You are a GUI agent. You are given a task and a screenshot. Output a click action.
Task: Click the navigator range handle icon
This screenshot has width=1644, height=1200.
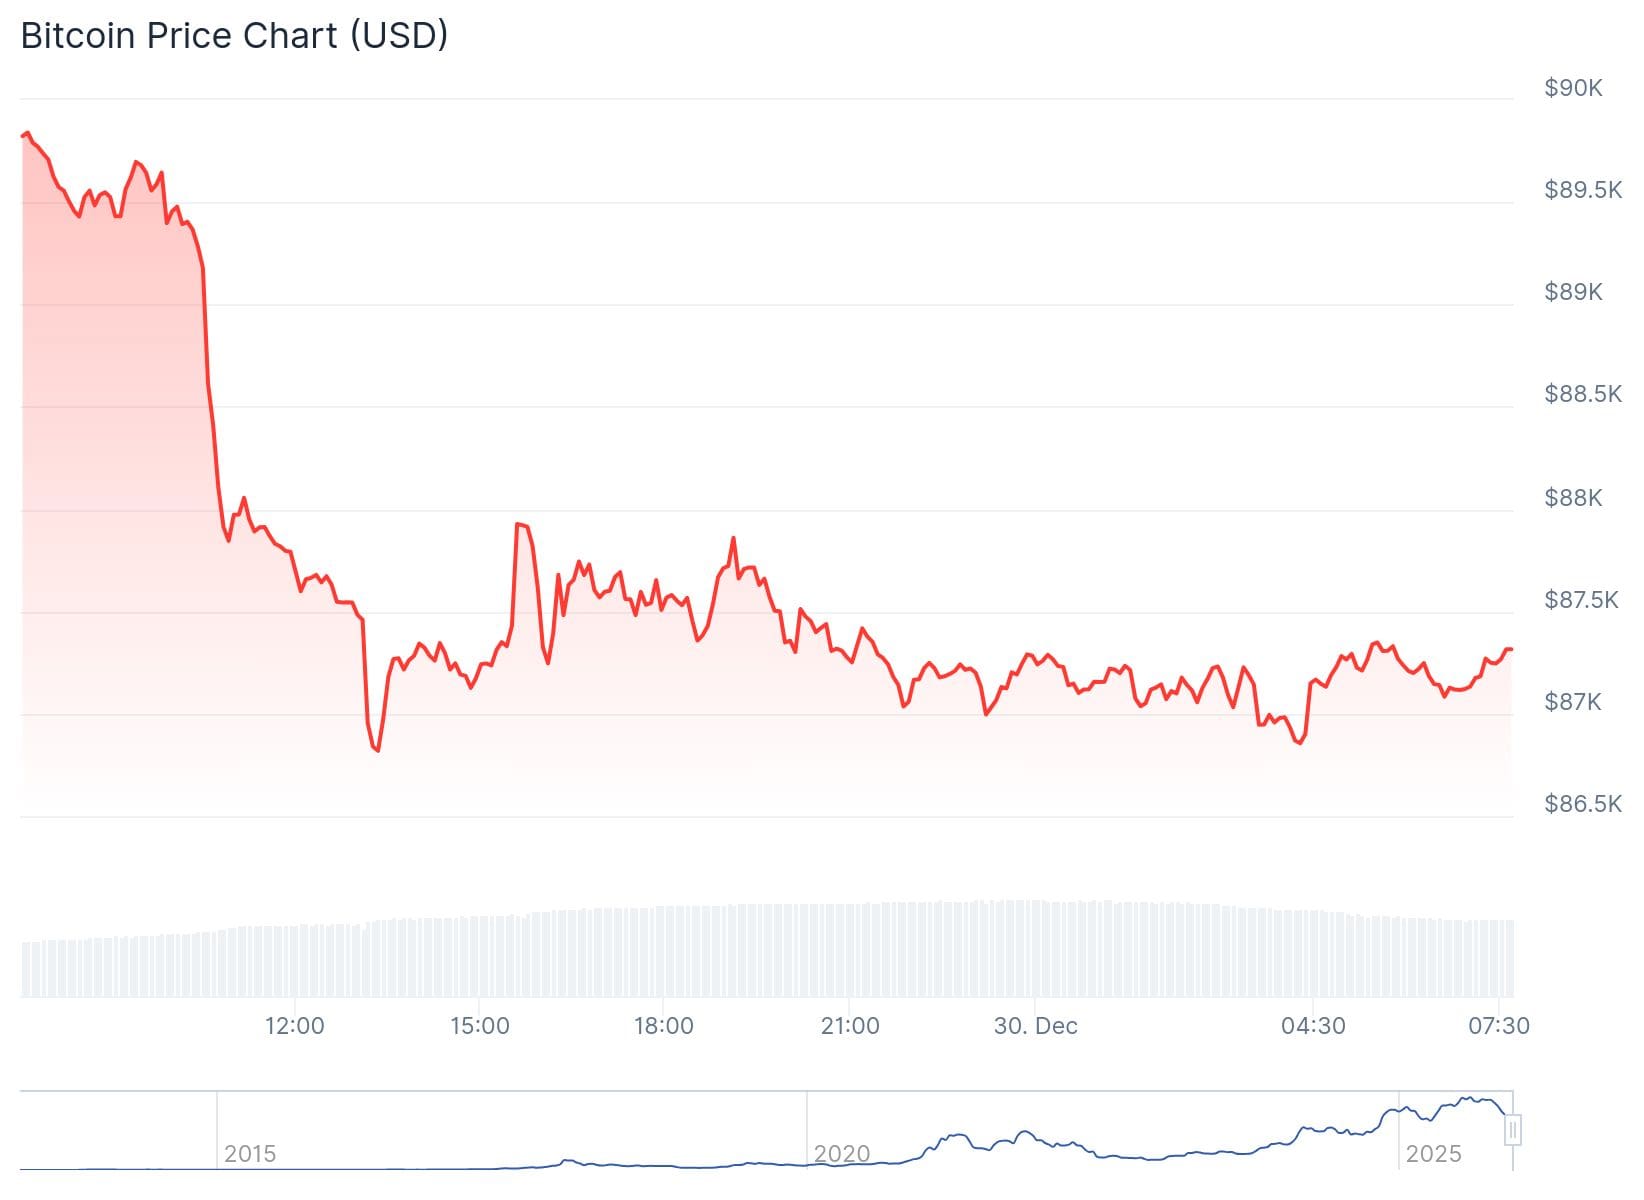coord(1513,1130)
